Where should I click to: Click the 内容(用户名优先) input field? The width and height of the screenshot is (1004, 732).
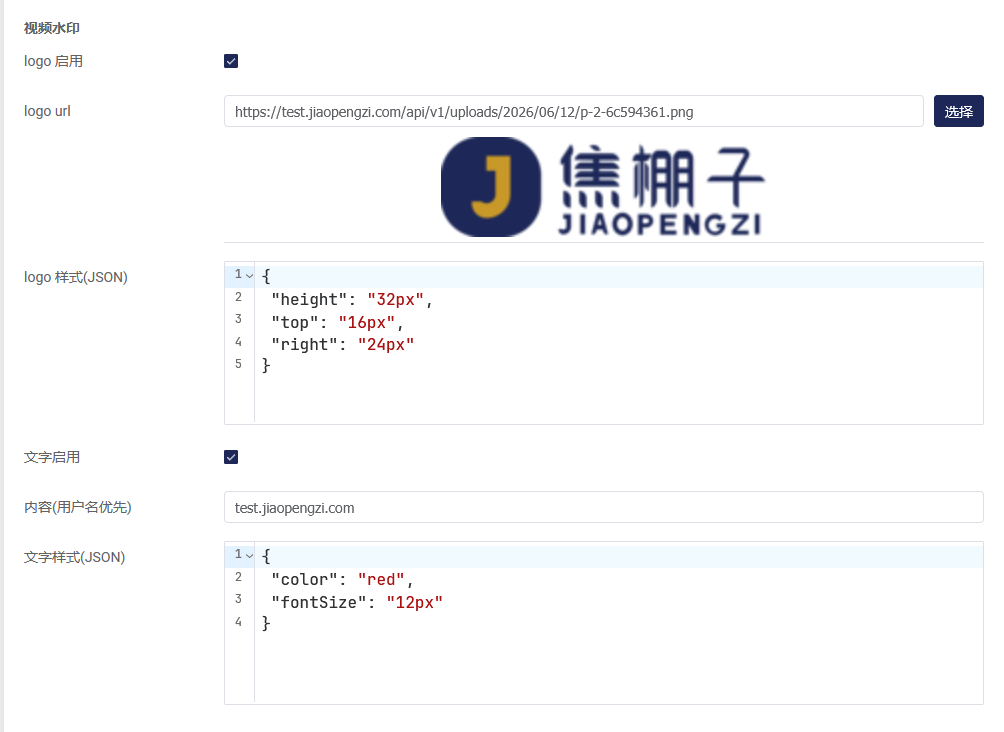pos(604,507)
